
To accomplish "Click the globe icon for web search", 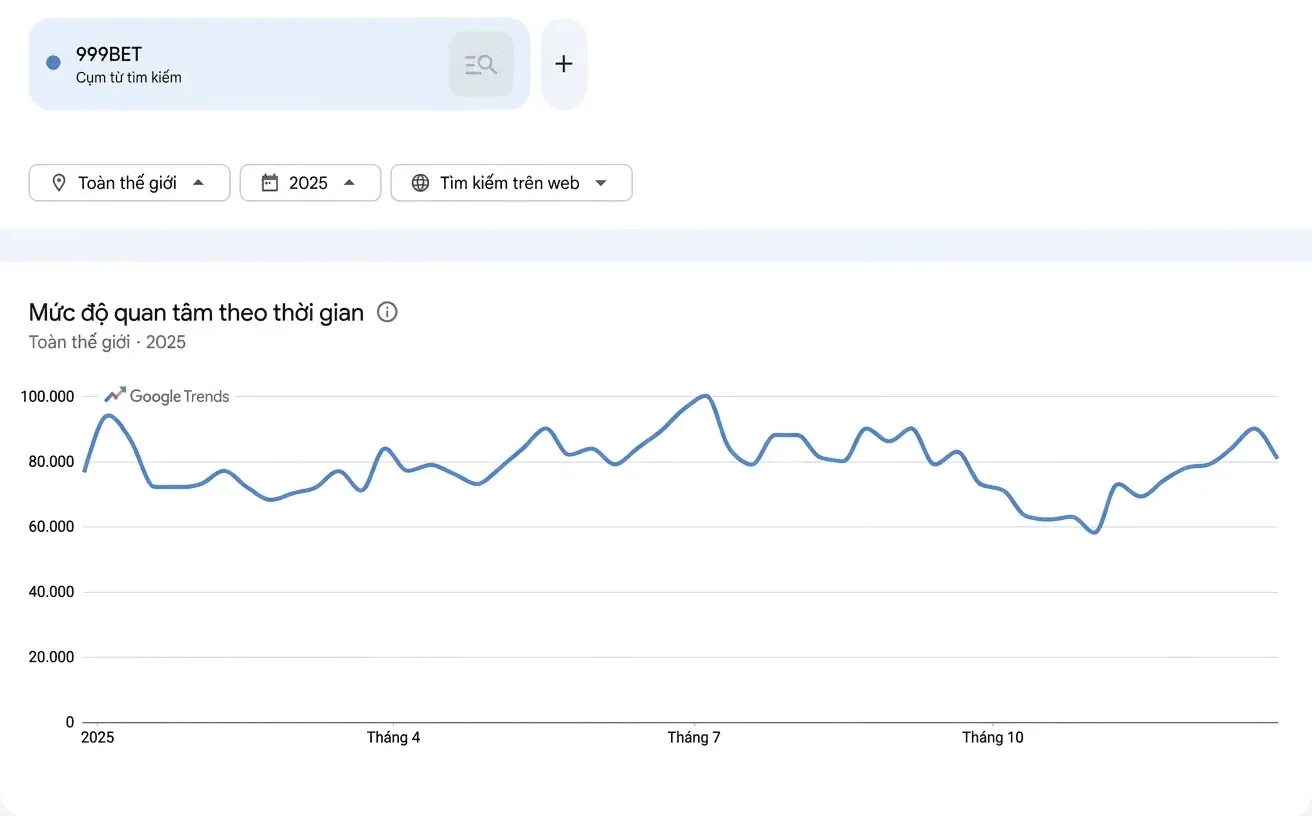I will 420,183.
